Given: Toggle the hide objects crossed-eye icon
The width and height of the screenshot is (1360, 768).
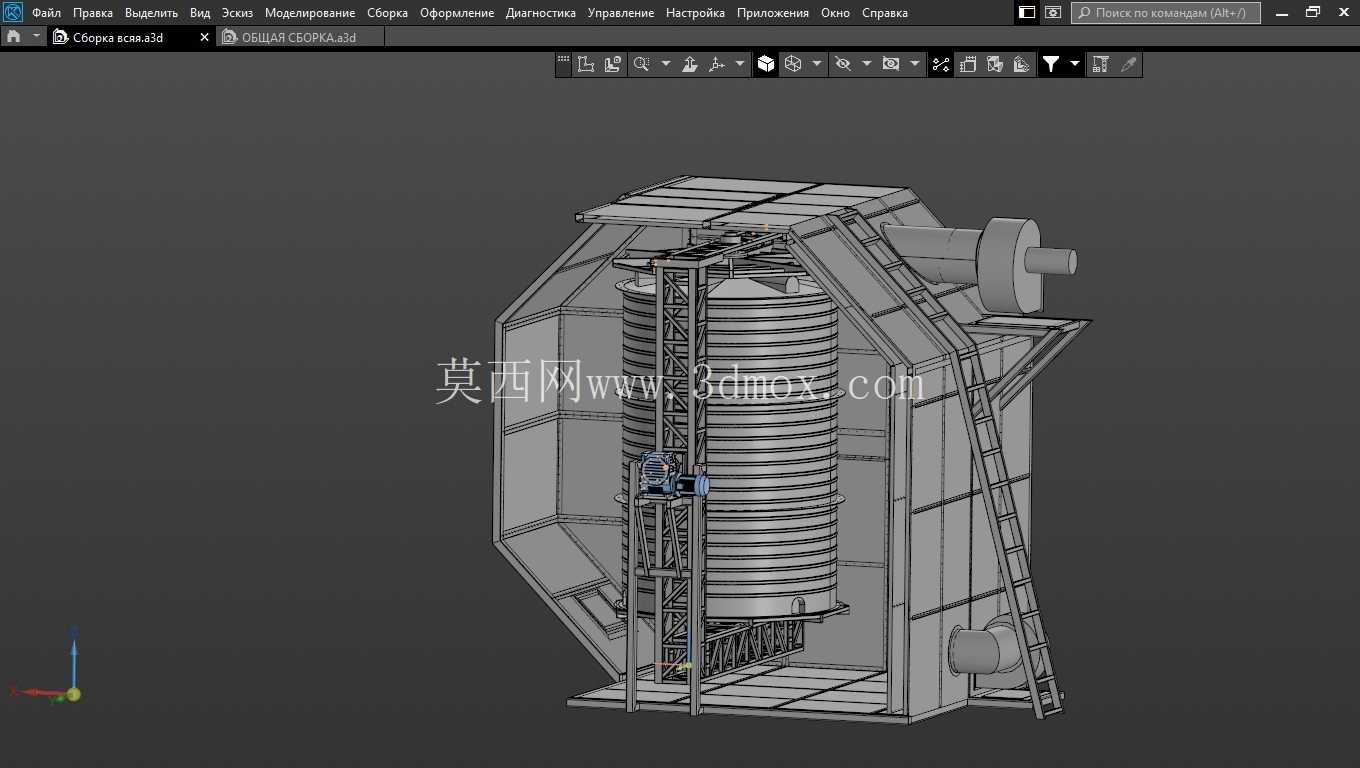Looking at the screenshot, I should [843, 64].
